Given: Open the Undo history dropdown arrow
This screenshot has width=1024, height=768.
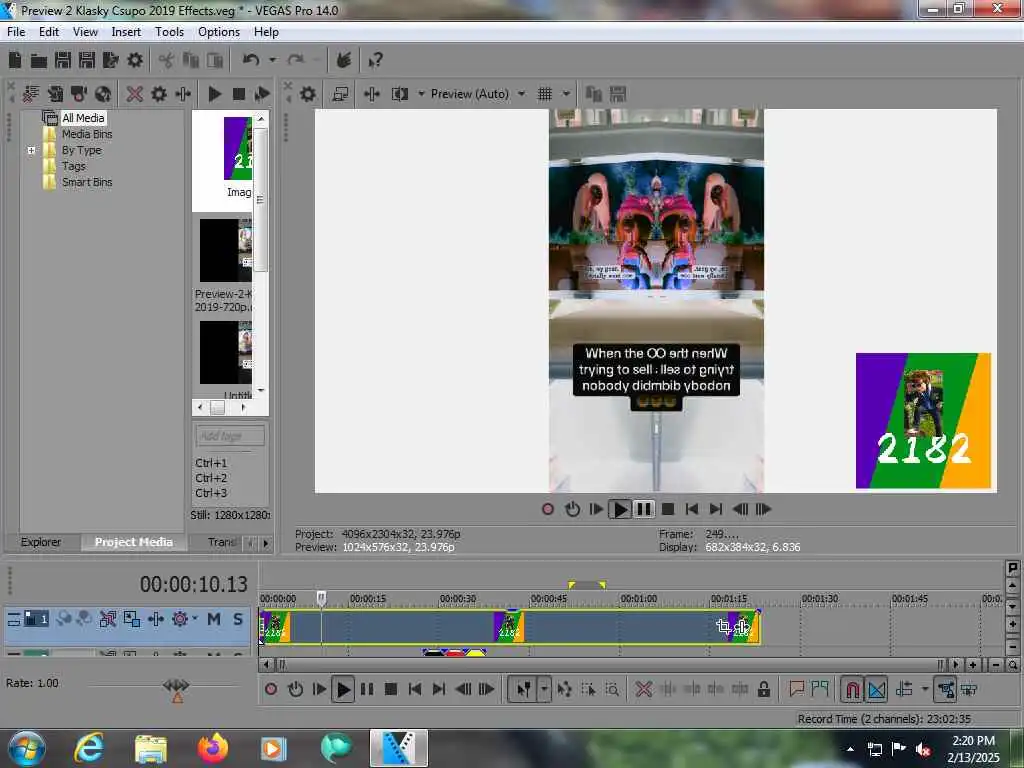Looking at the screenshot, I should tap(272, 60).
